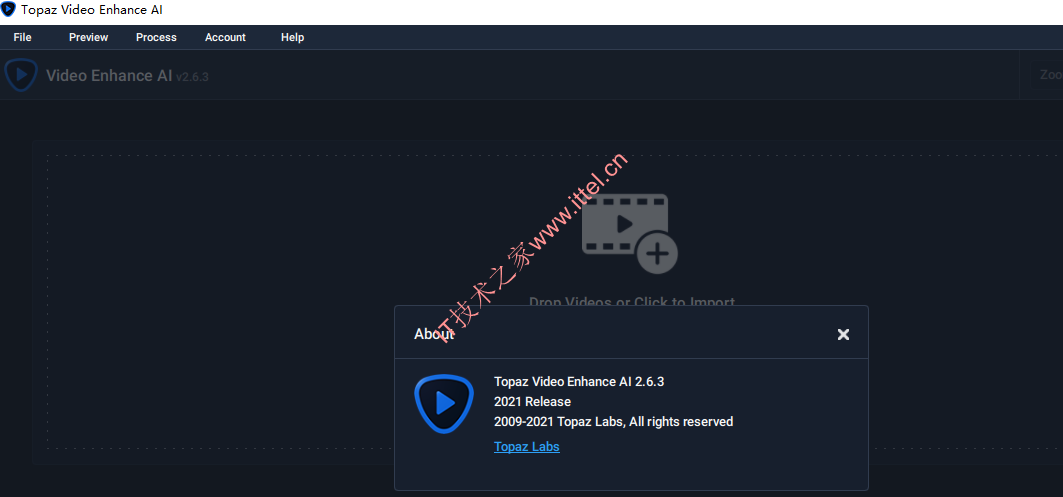Open the Account menu
Image resolution: width=1063 pixels, height=497 pixels.
225,37
